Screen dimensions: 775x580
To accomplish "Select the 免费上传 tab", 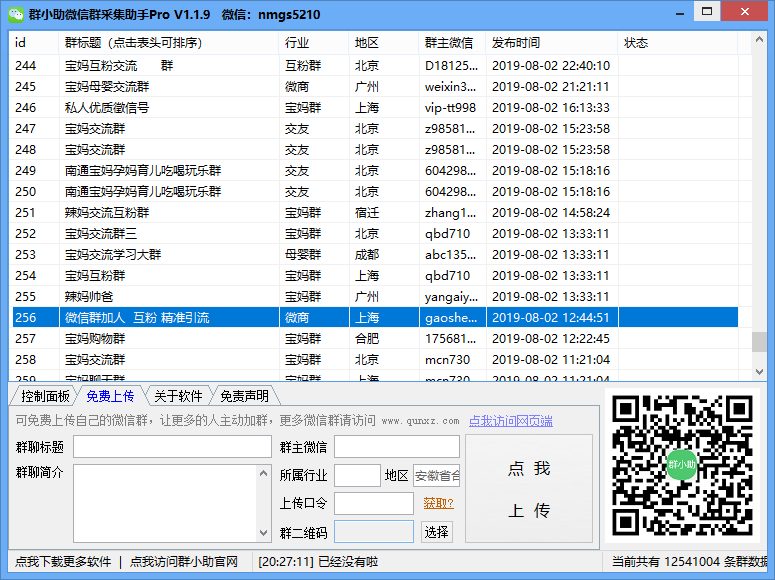I will (x=110, y=396).
